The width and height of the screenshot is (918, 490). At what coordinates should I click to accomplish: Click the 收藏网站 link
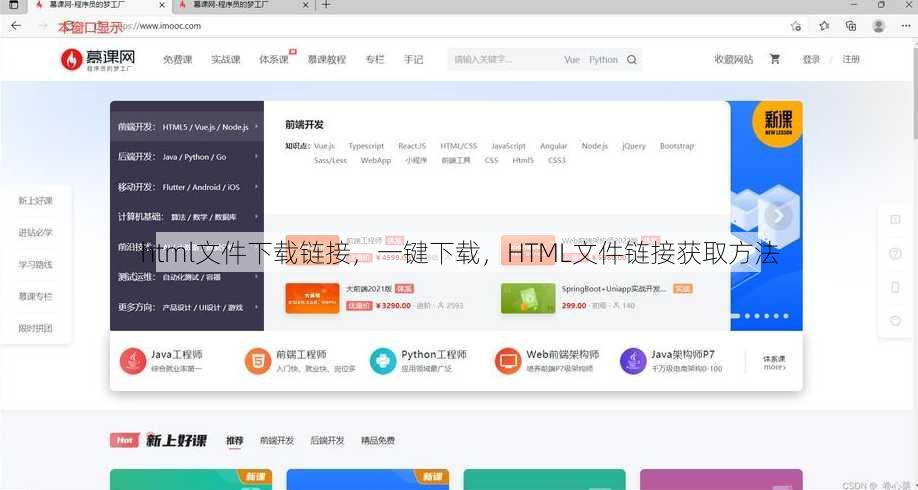click(x=734, y=59)
